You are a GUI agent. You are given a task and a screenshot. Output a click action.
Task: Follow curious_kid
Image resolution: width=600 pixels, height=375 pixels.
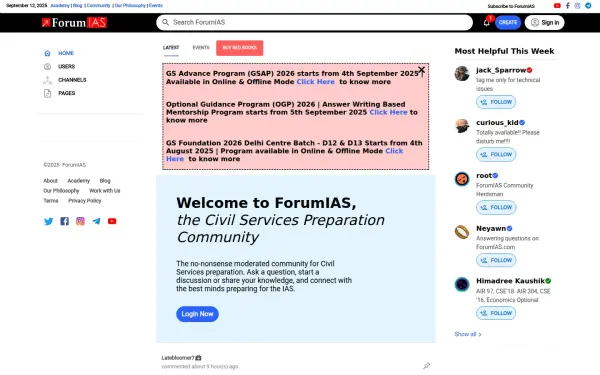click(x=496, y=155)
